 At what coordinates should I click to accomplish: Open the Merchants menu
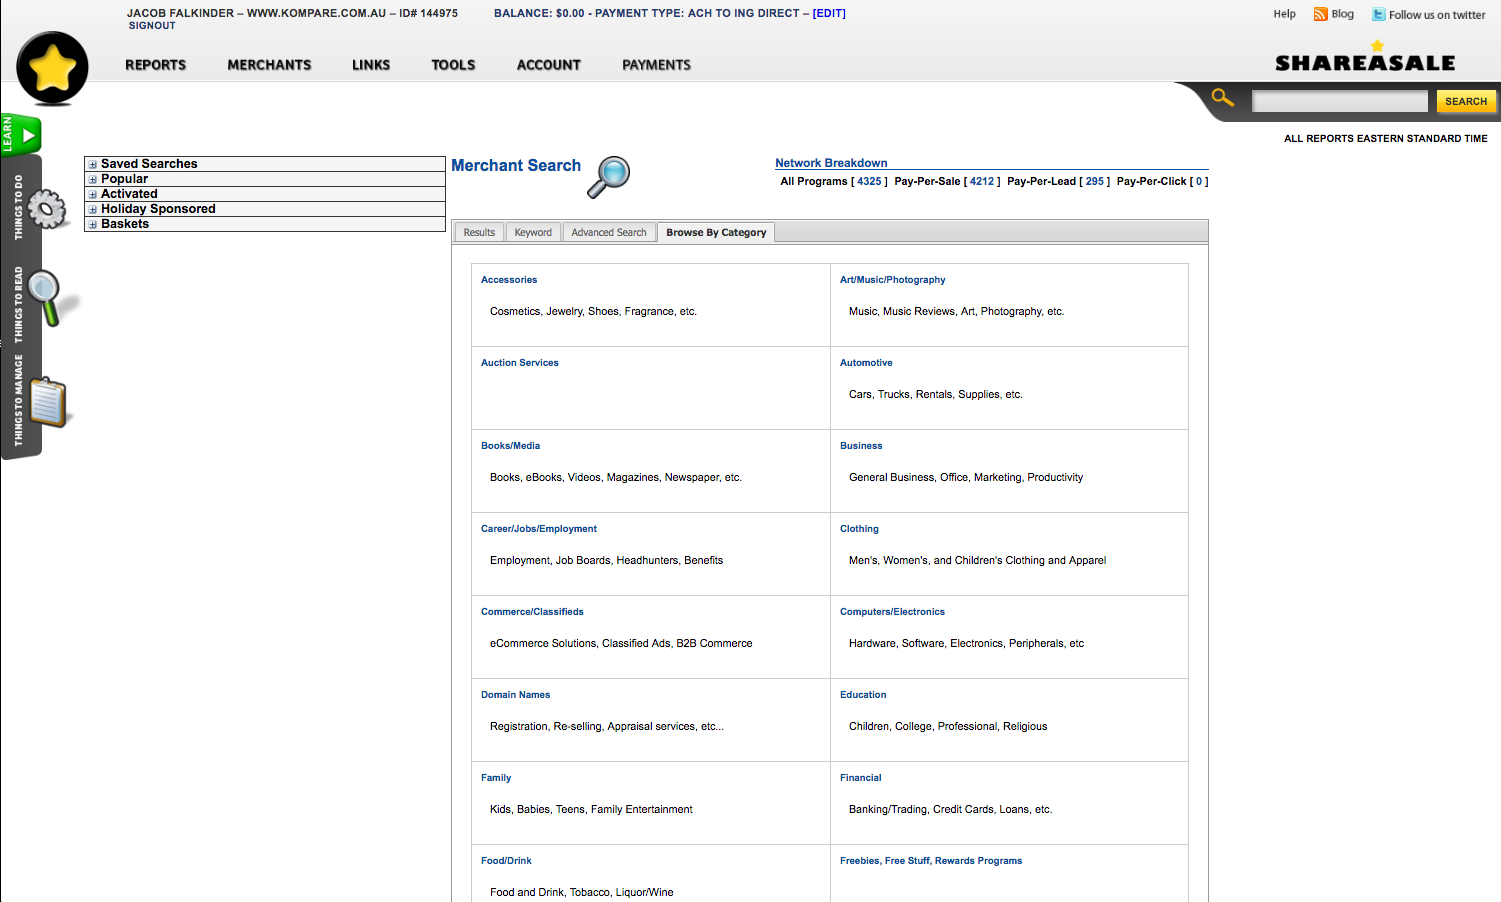coord(269,65)
